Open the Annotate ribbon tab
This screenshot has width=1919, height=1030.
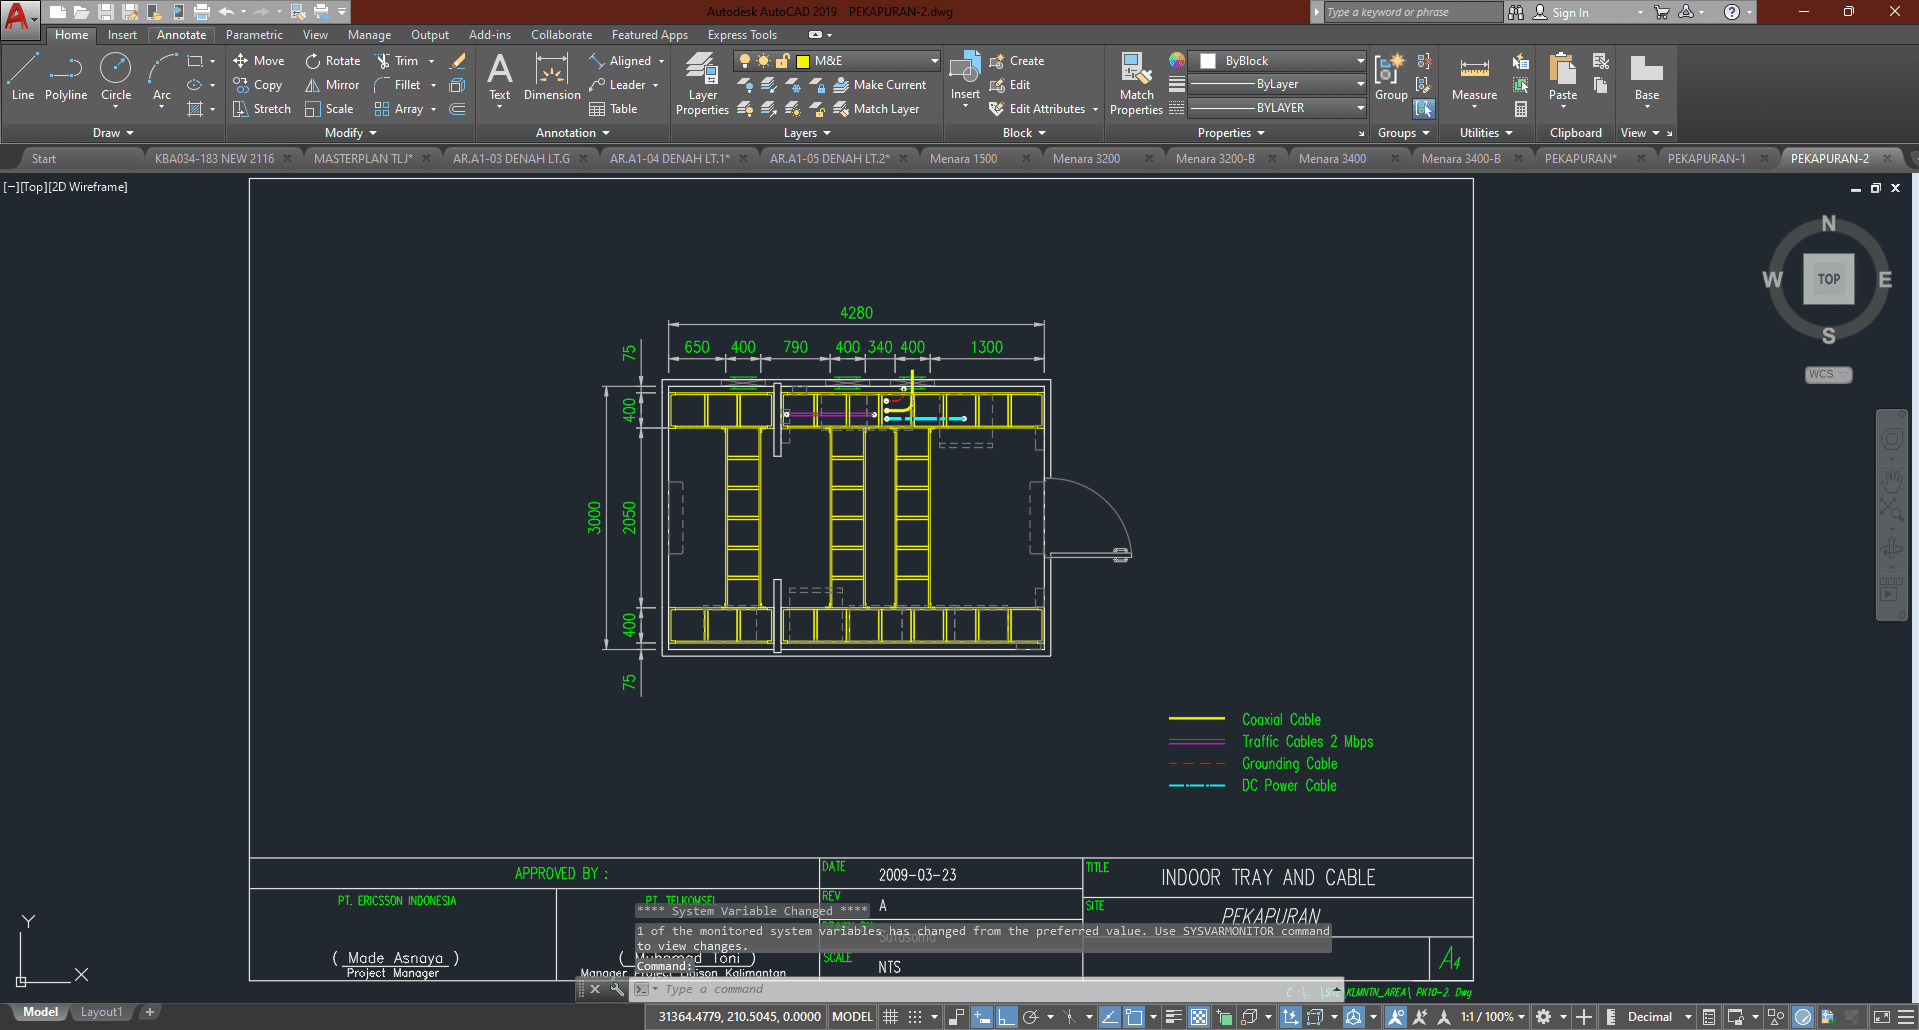[181, 35]
